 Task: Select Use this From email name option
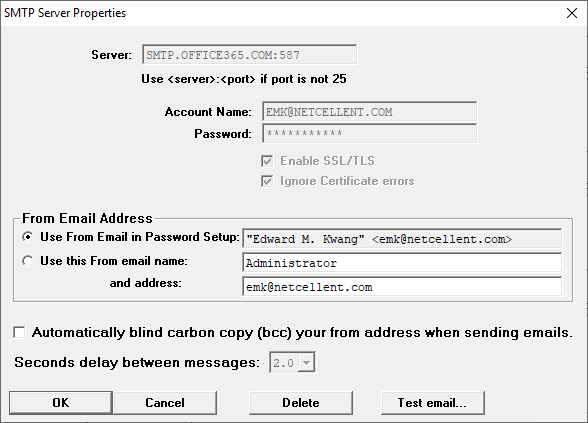pos(27,261)
